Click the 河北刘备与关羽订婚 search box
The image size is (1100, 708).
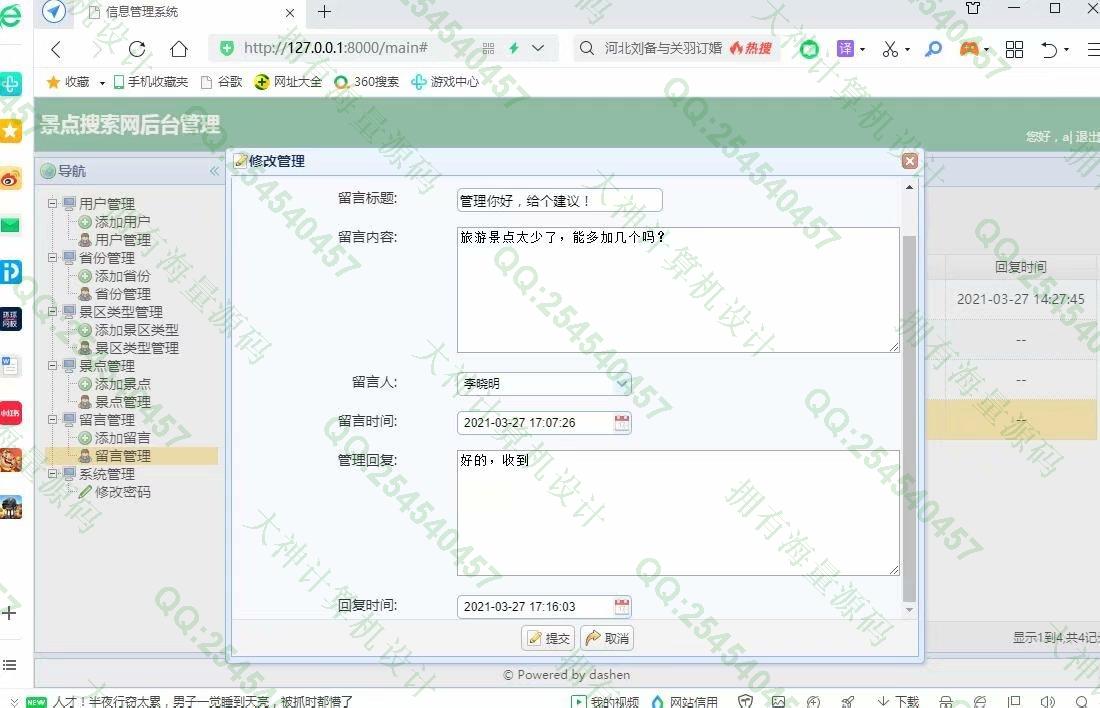coord(663,48)
